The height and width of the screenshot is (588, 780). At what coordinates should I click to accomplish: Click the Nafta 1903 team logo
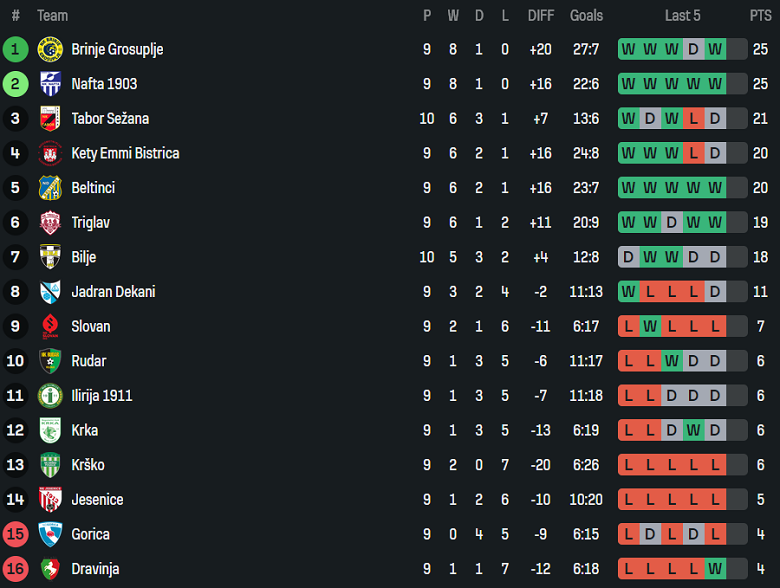pos(50,84)
